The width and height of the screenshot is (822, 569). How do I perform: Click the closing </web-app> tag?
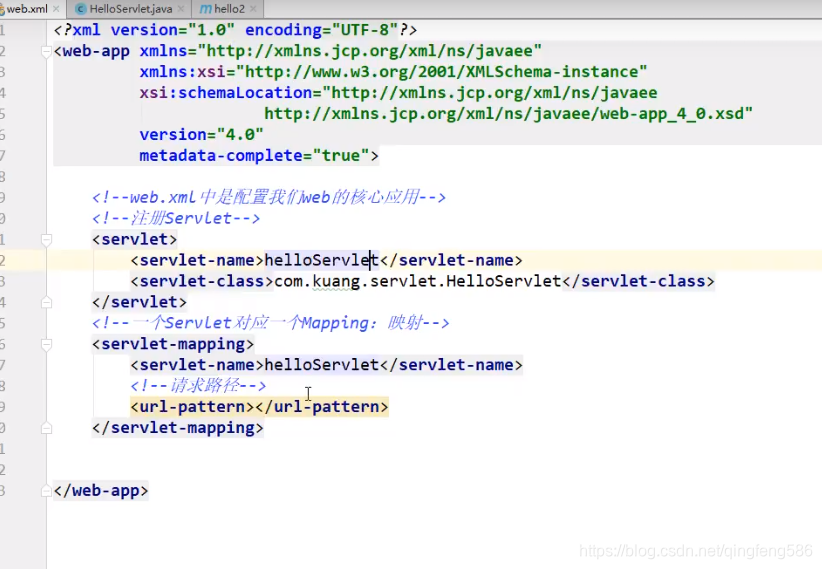[101, 491]
